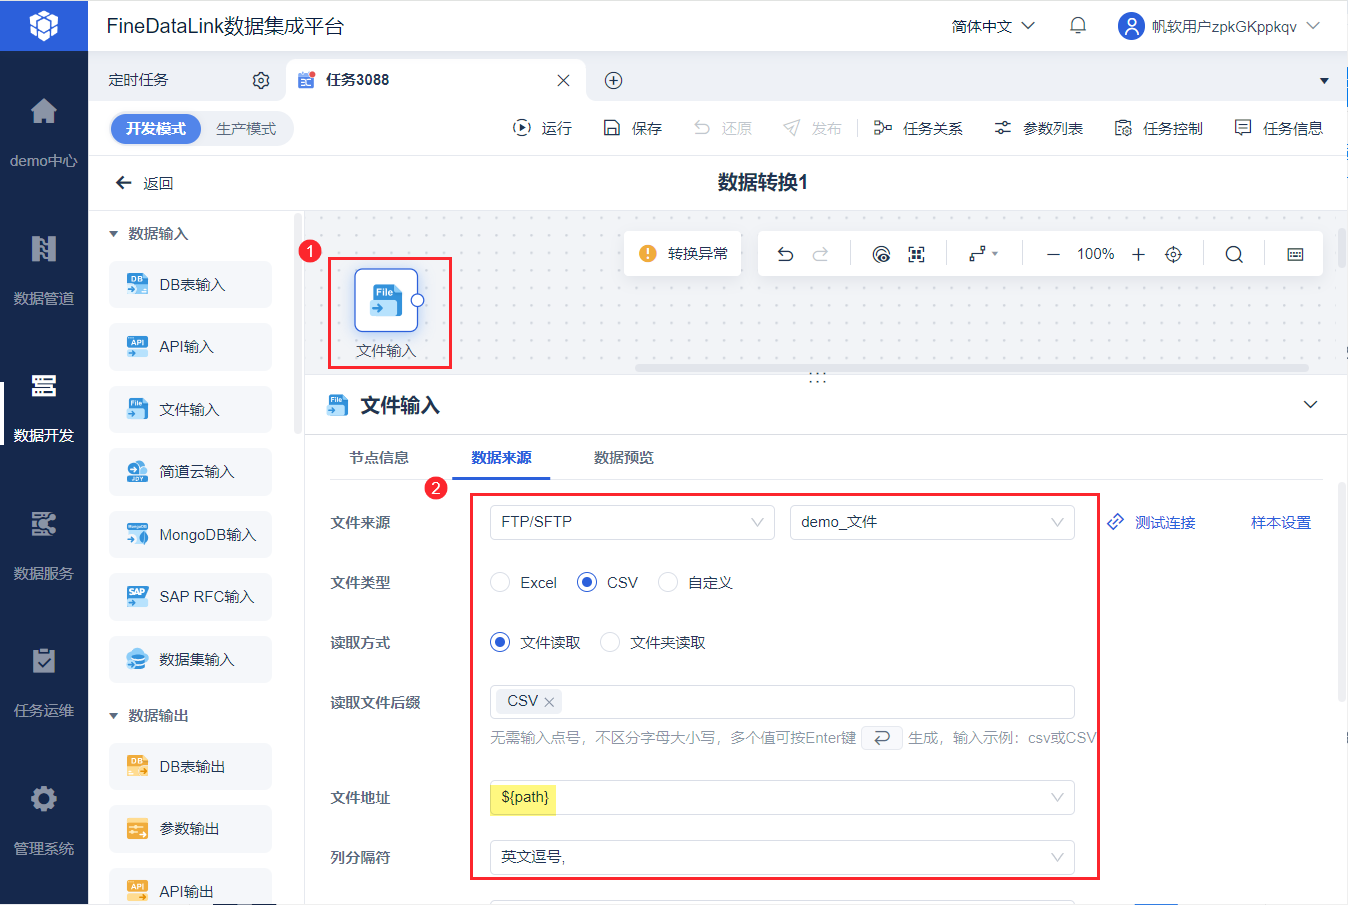Open 定时任务 settings gear icon
1348x905 pixels.
tap(261, 80)
